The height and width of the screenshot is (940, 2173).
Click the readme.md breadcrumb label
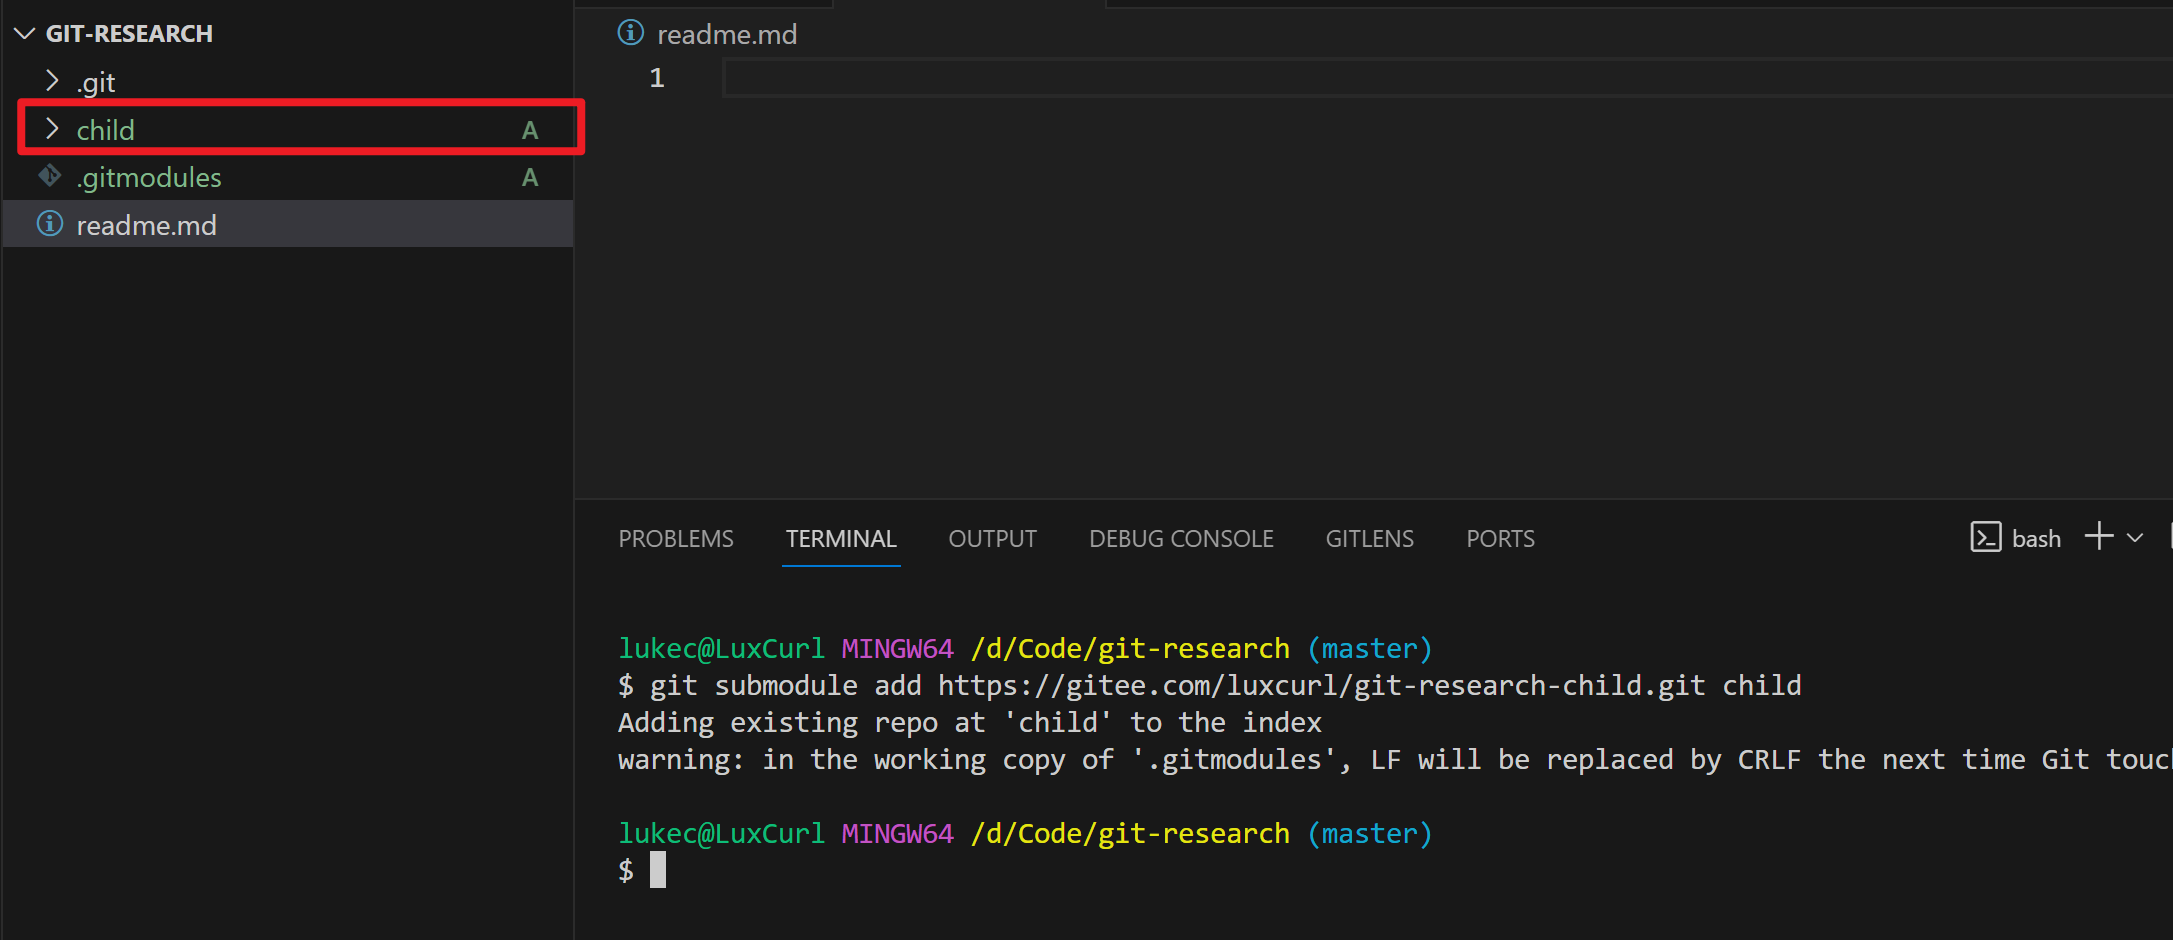click(x=727, y=35)
